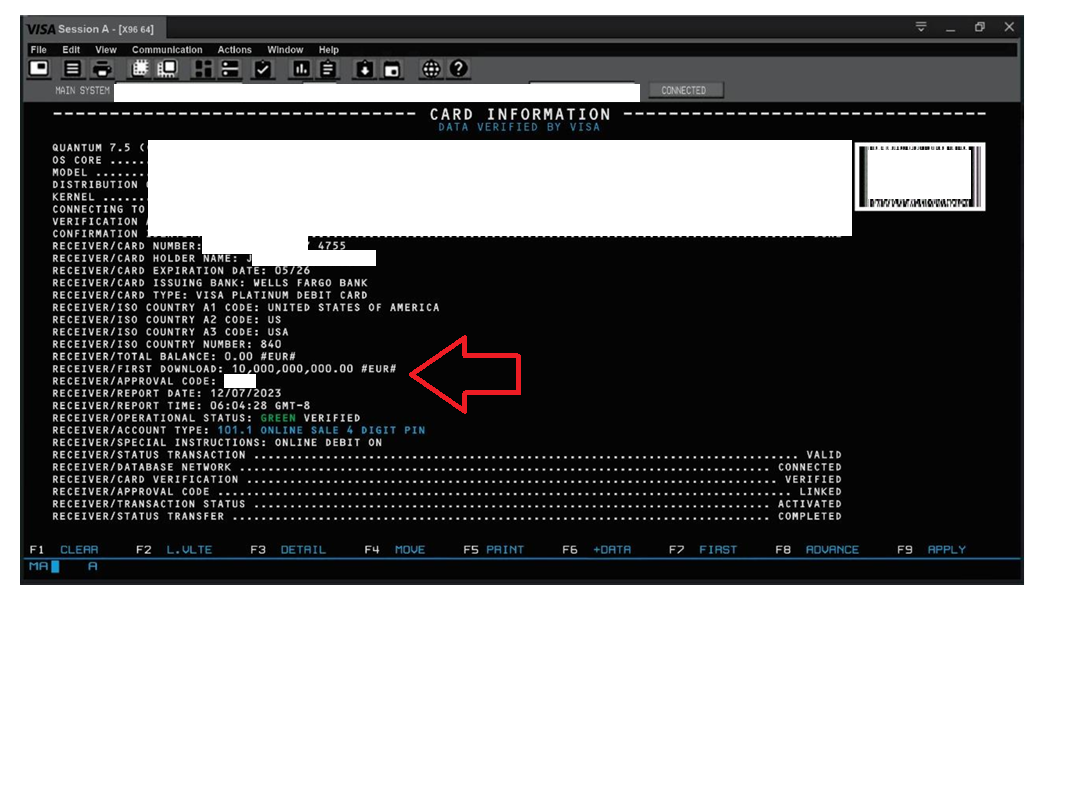This screenshot has width=1070, height=806.
Task: Click the calendar icon in the toolbar
Action: point(392,69)
